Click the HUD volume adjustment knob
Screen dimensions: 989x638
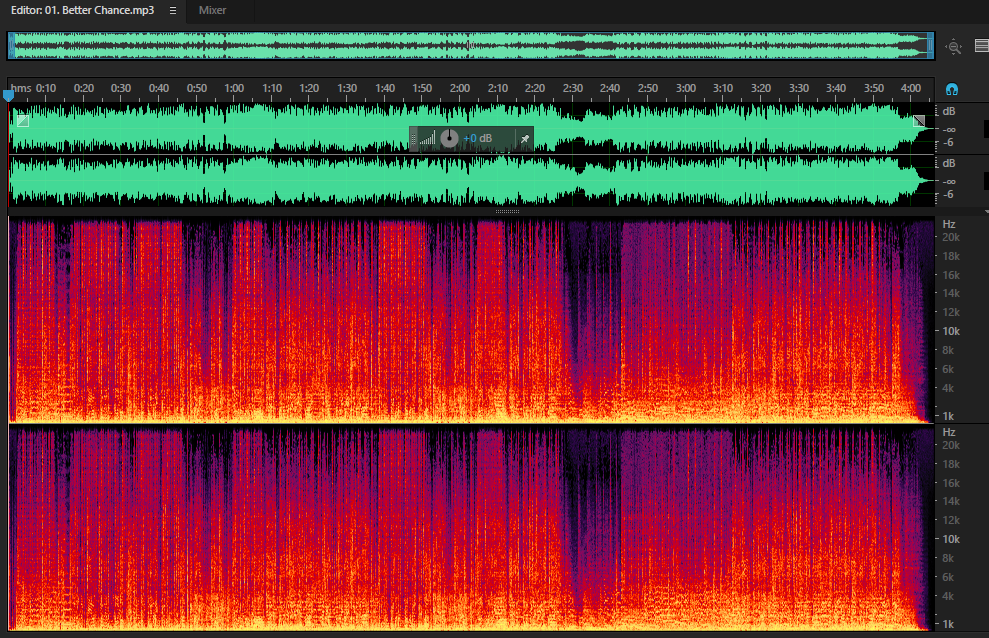click(449, 138)
